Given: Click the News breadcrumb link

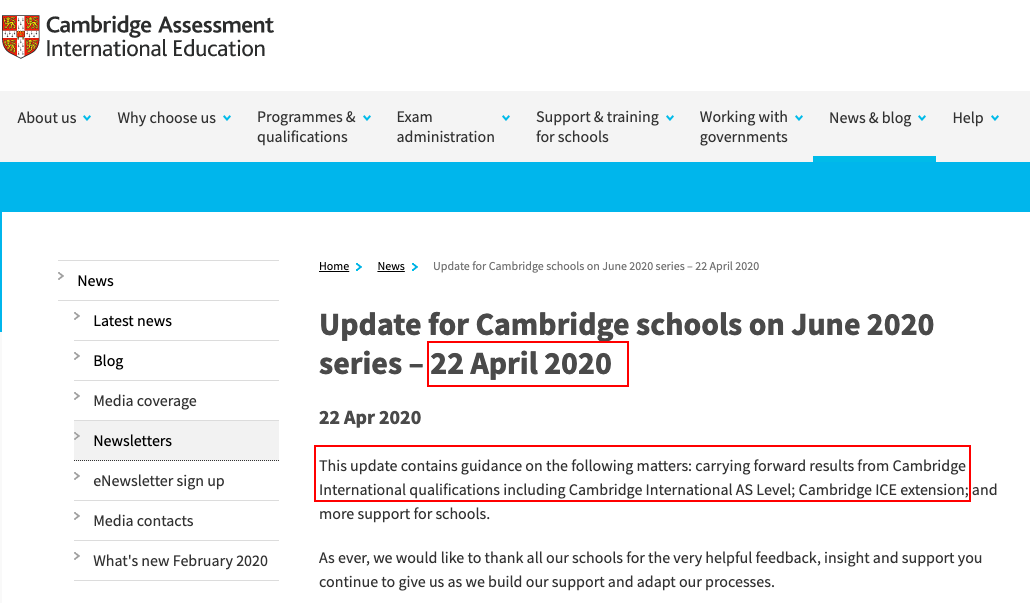Looking at the screenshot, I should click(x=391, y=266).
